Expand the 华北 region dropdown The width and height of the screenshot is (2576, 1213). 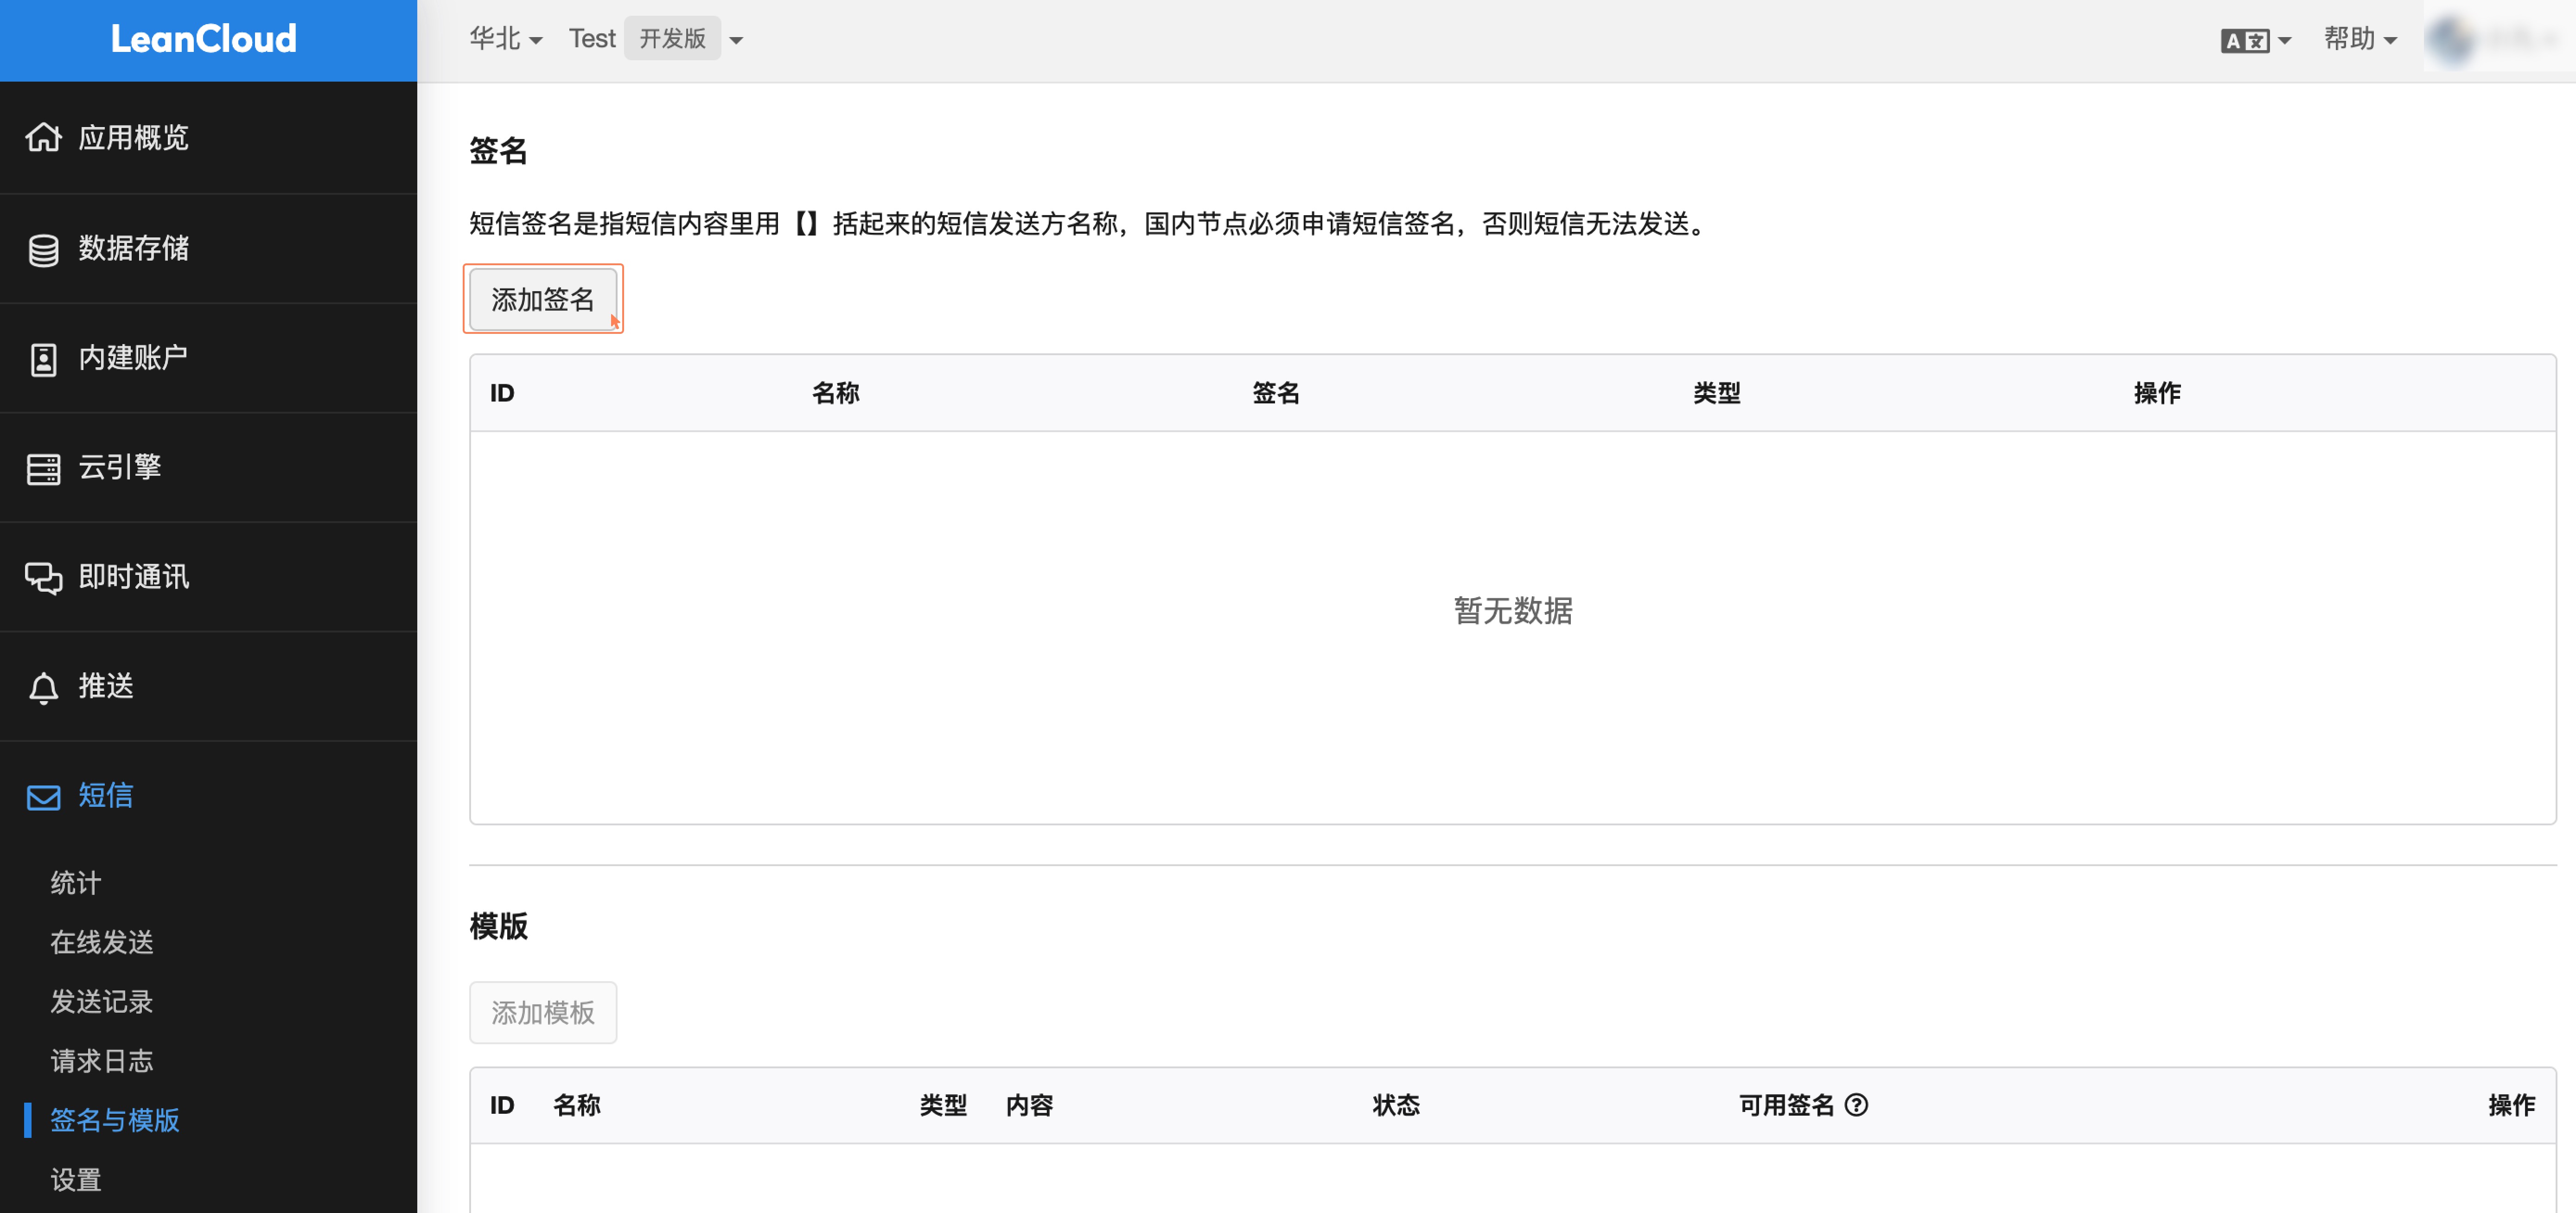509,41
